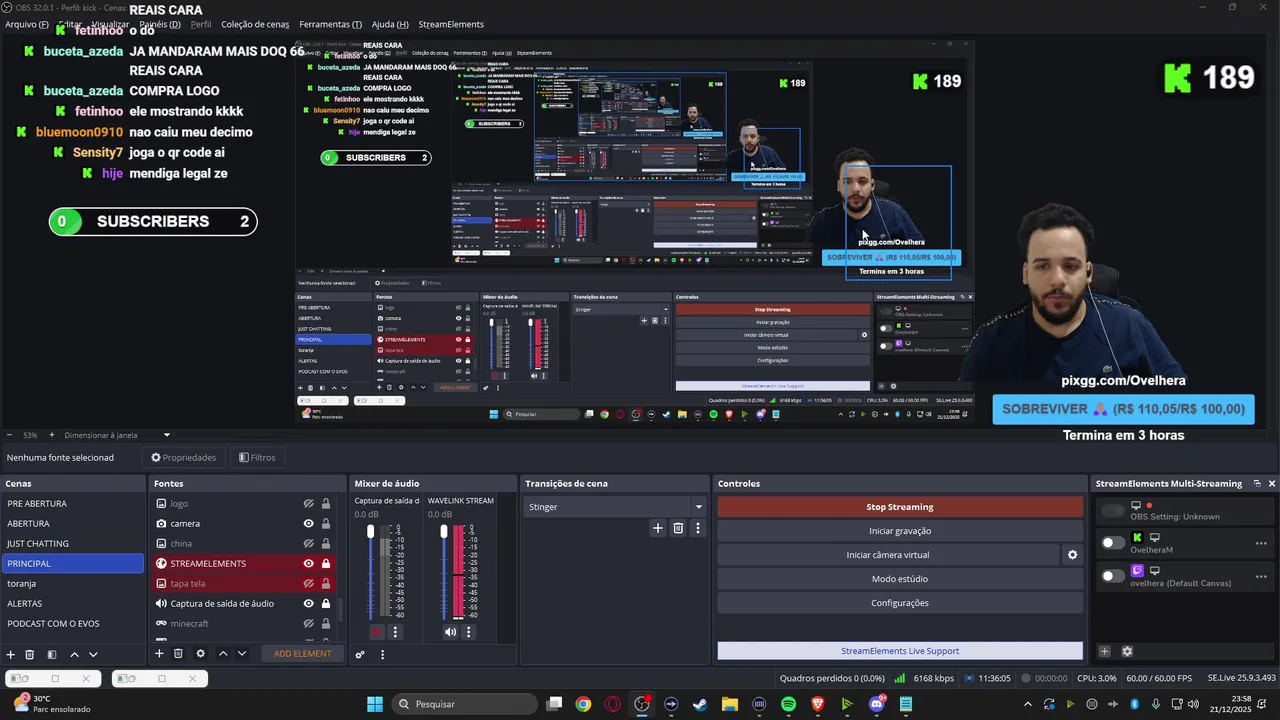Remove the Stinger transition with trash icon

(x=678, y=528)
